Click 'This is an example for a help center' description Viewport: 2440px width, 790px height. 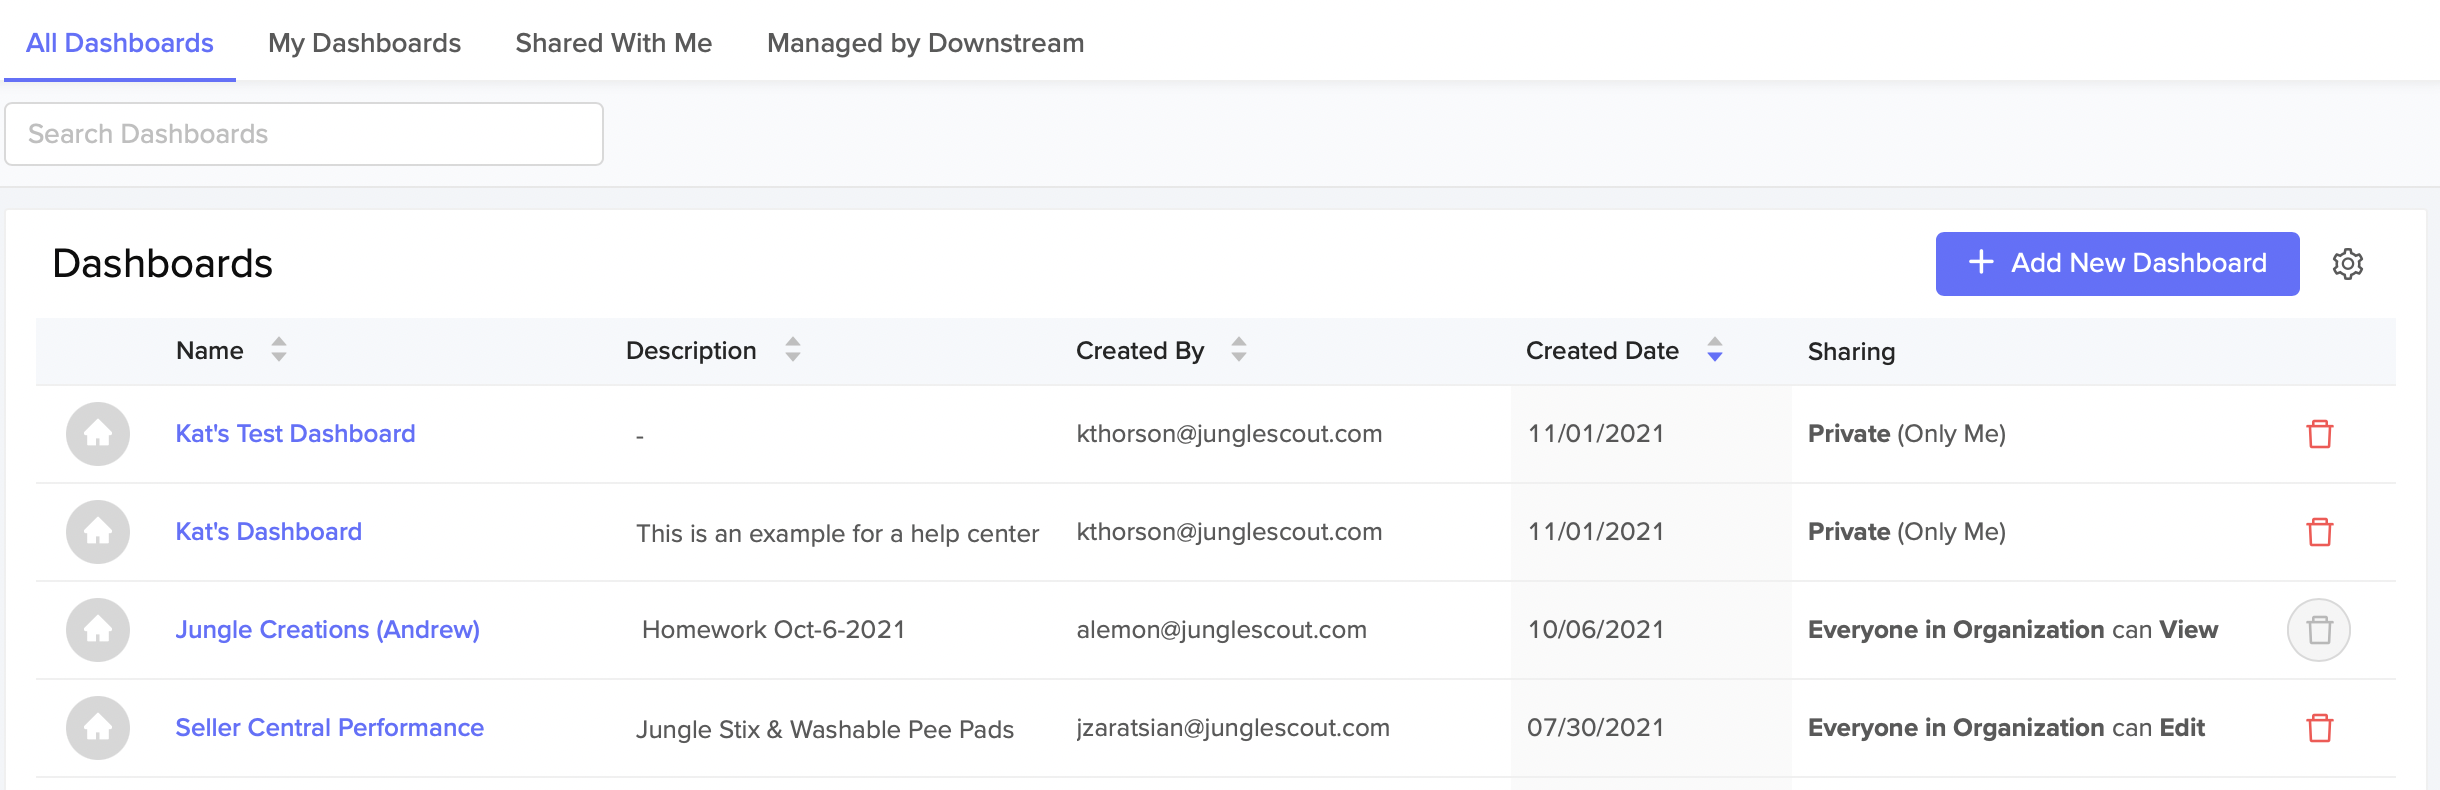(x=837, y=533)
